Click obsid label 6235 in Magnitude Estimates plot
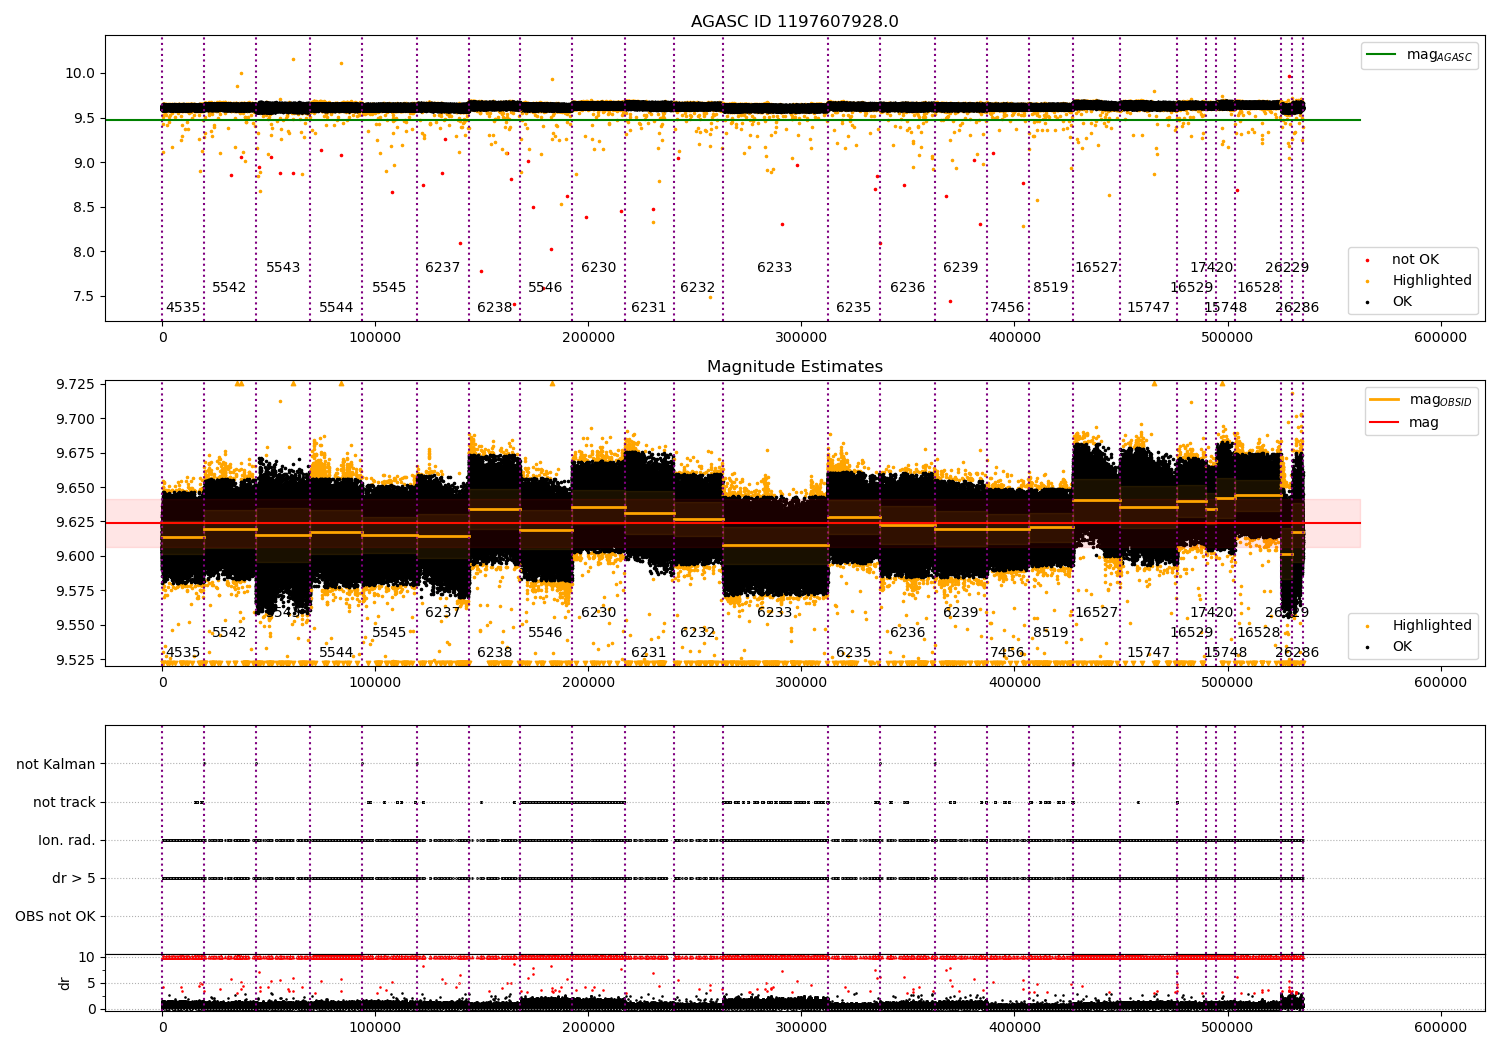The height and width of the screenshot is (1050, 1500). [854, 653]
